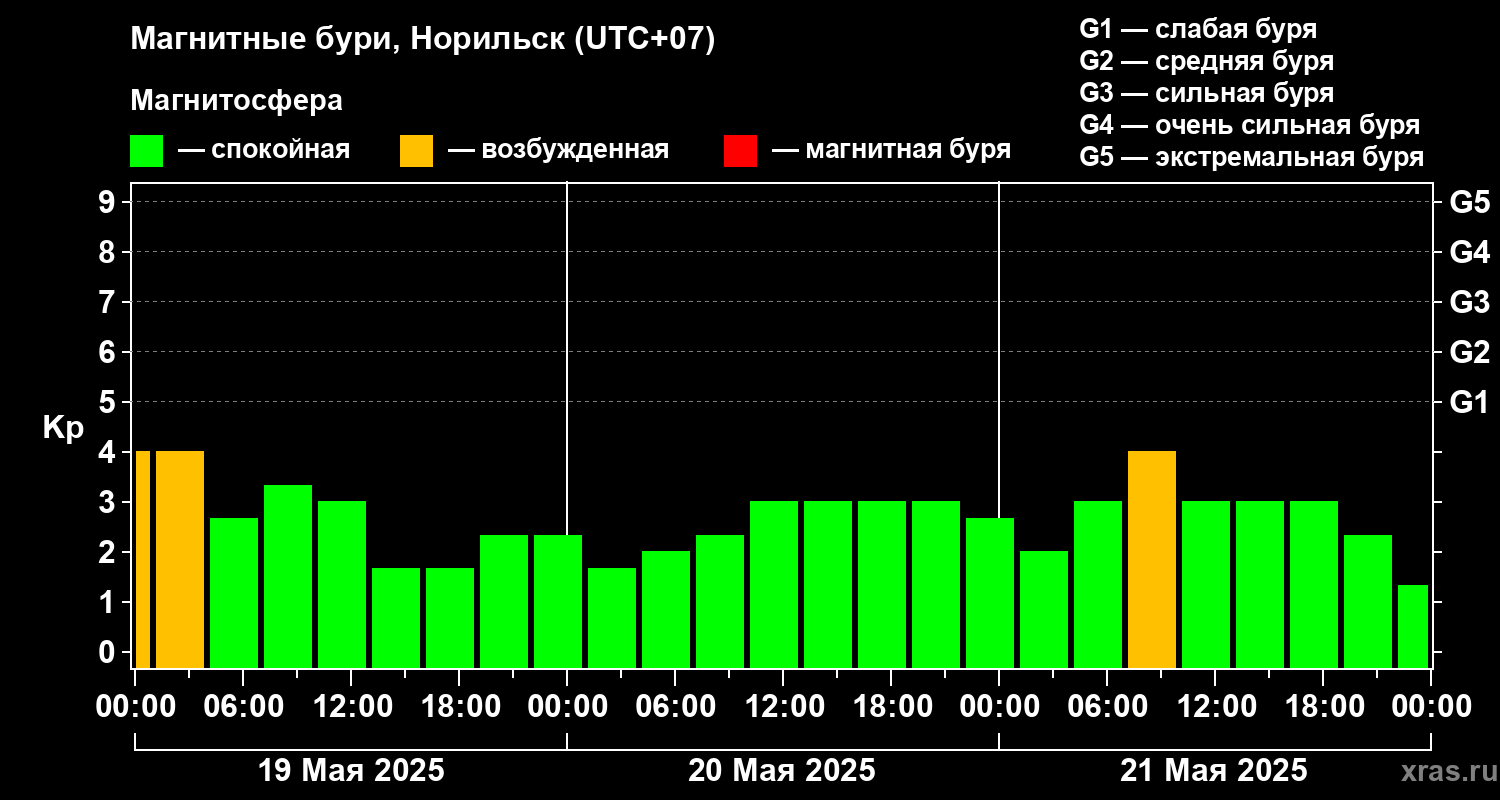Click the G2 label on the right axis
Screen dimensions: 1500x800
(1470, 352)
